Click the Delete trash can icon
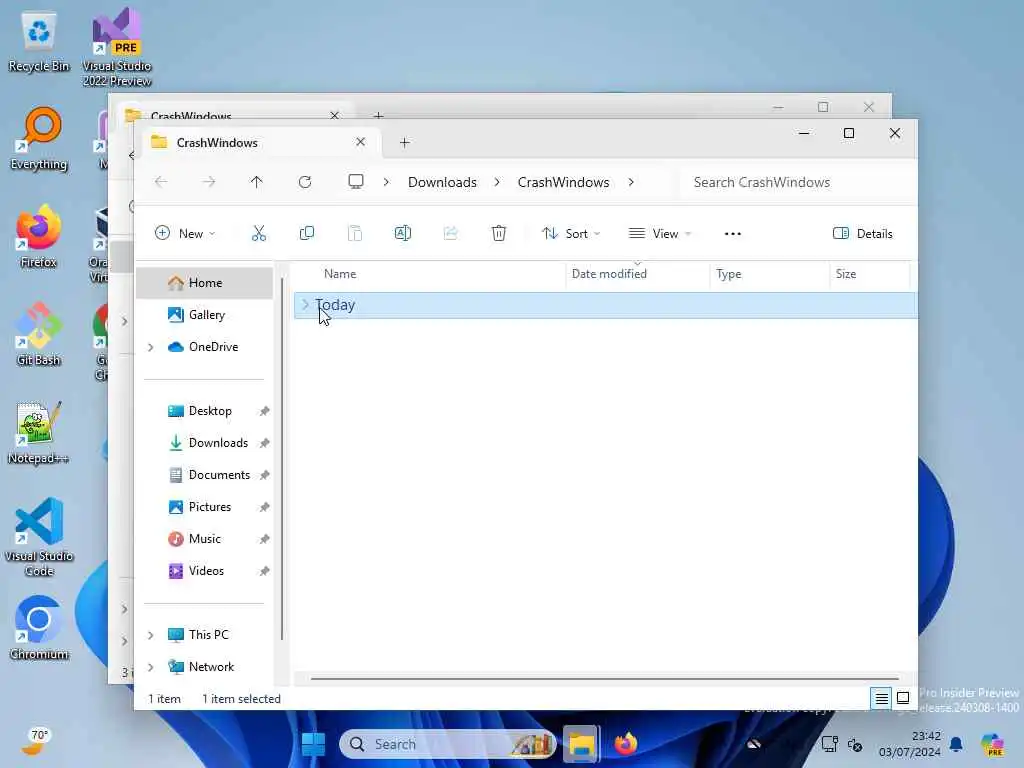Image resolution: width=1024 pixels, height=768 pixels. point(499,233)
